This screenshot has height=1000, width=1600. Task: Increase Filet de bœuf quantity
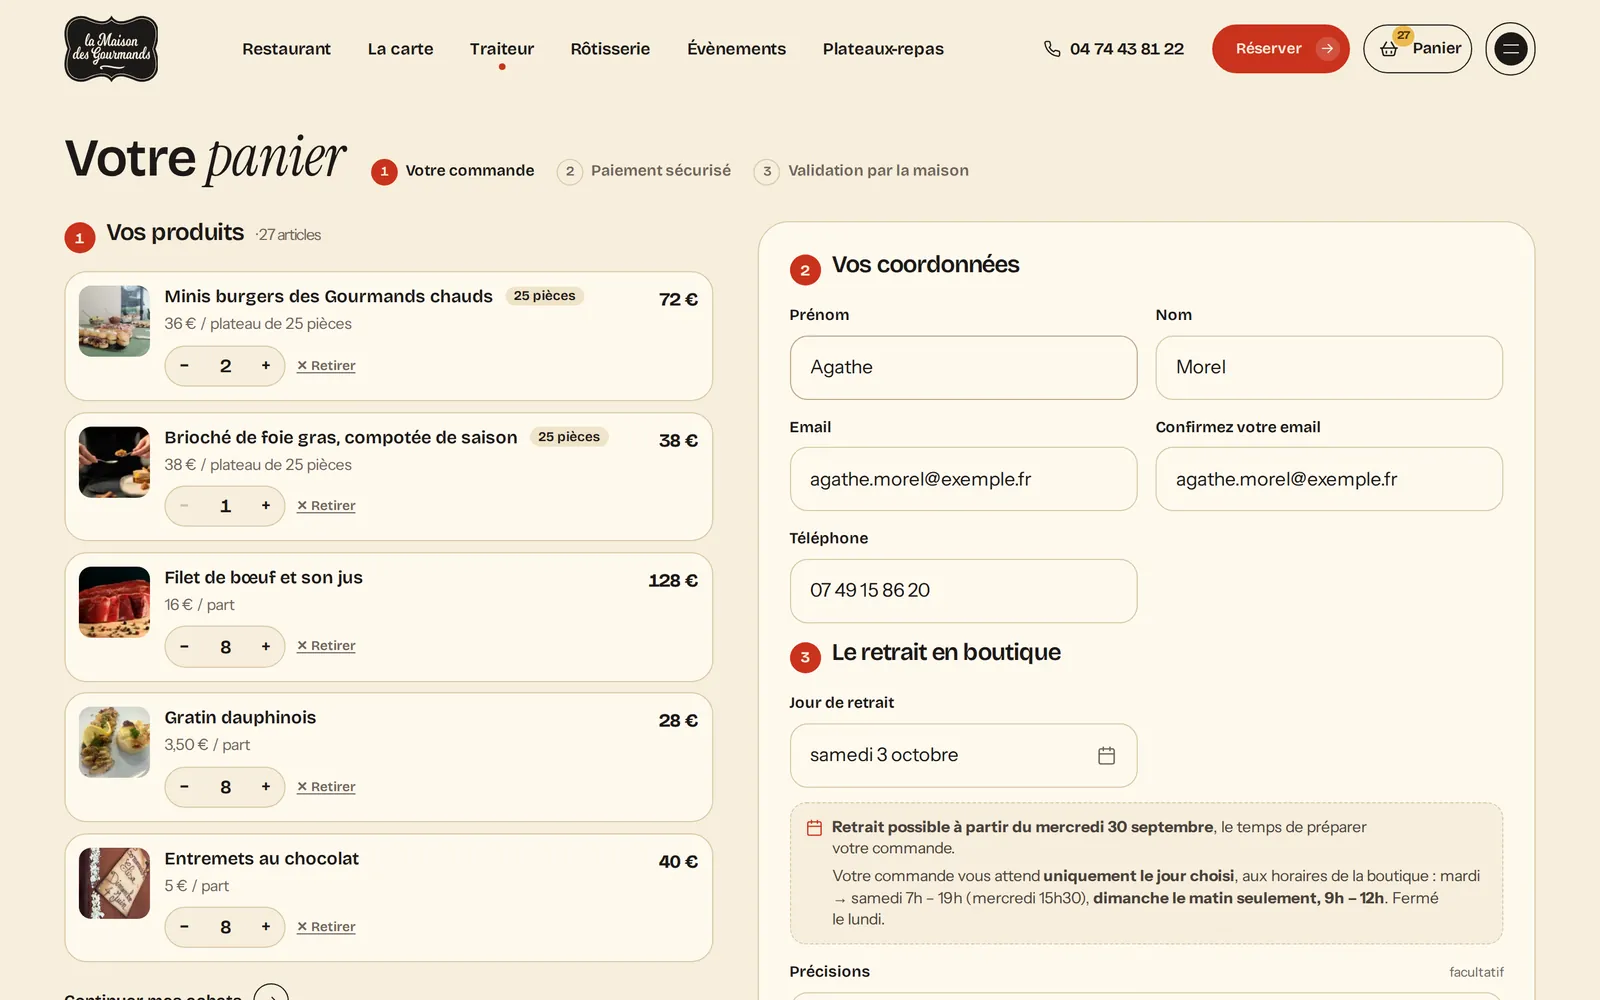[266, 647]
